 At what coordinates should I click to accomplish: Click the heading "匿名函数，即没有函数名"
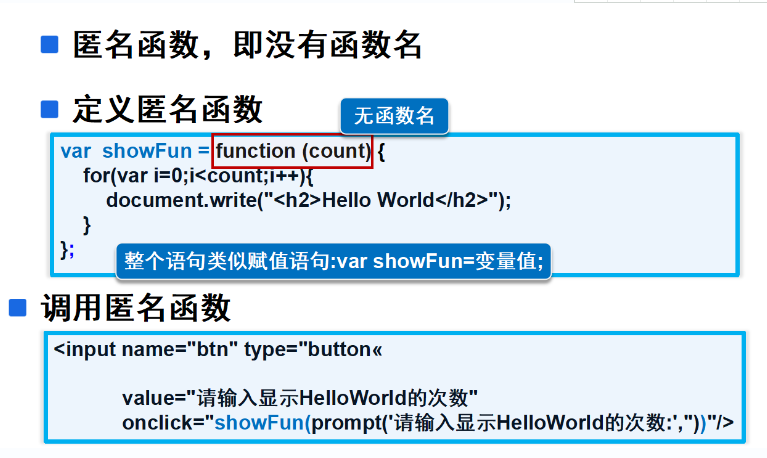[x=247, y=45]
